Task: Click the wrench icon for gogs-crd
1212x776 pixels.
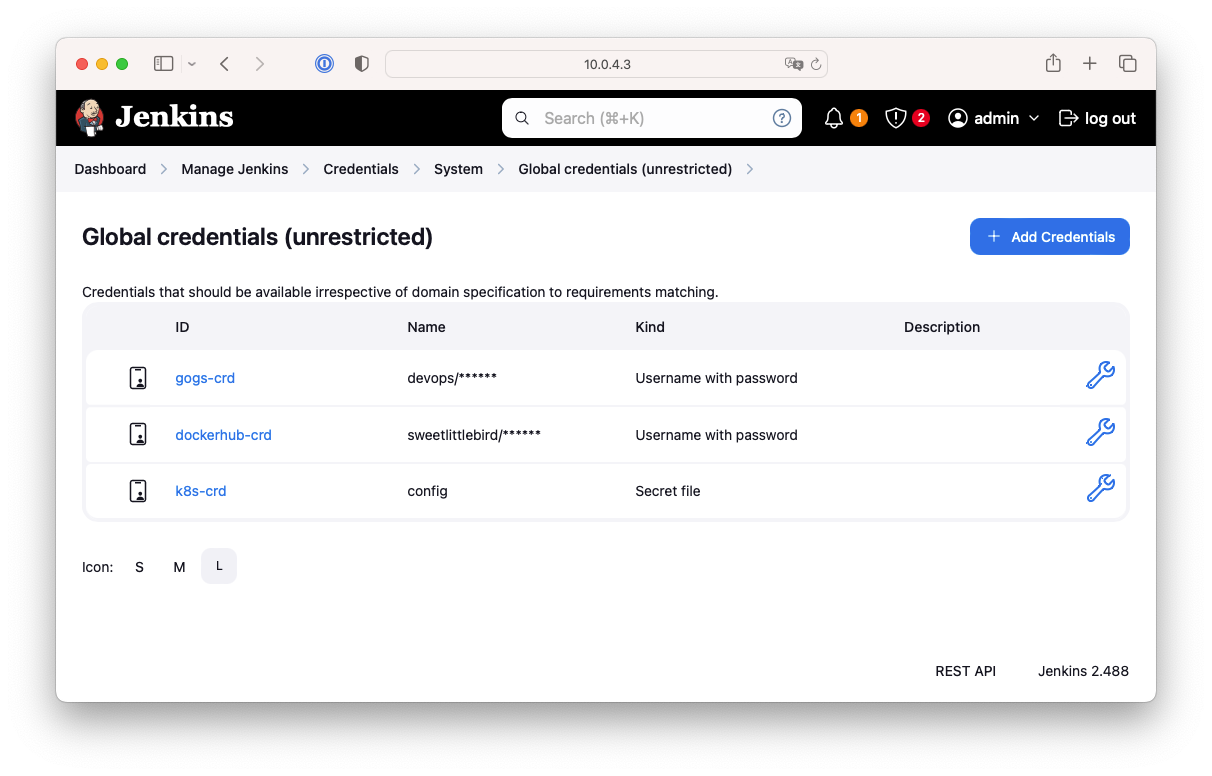Action: click(1100, 375)
